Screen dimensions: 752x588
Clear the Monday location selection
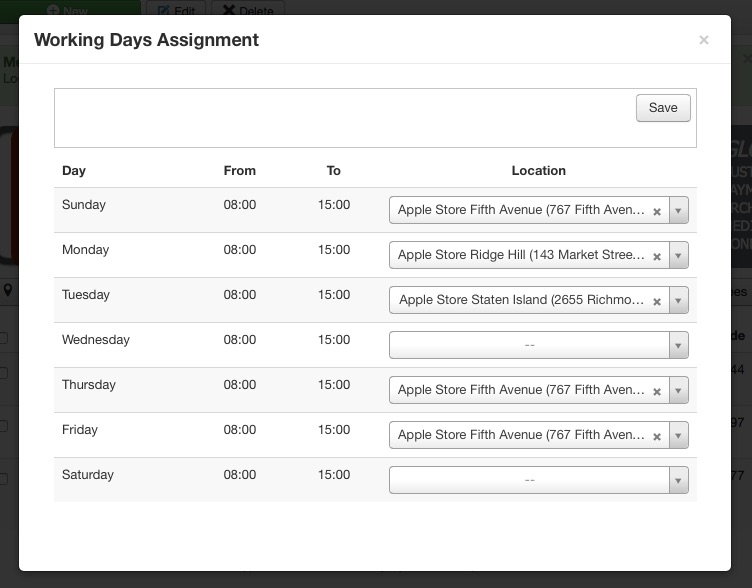657,257
